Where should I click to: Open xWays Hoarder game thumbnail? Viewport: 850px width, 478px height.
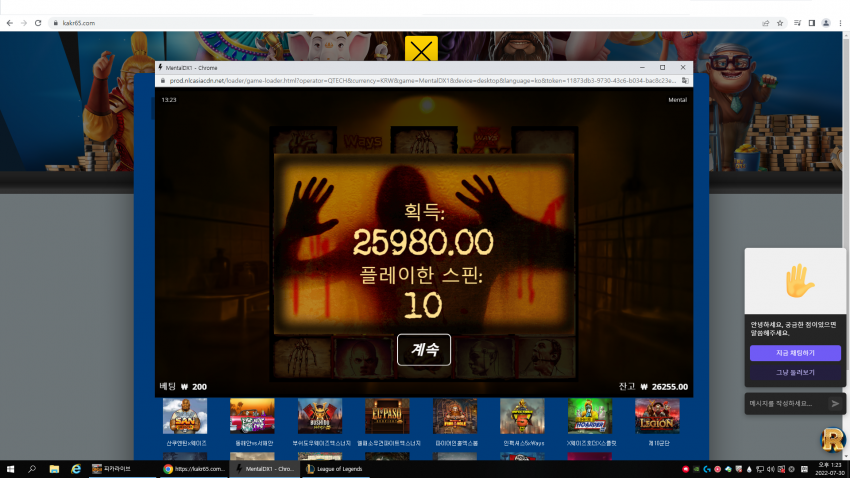(590, 416)
